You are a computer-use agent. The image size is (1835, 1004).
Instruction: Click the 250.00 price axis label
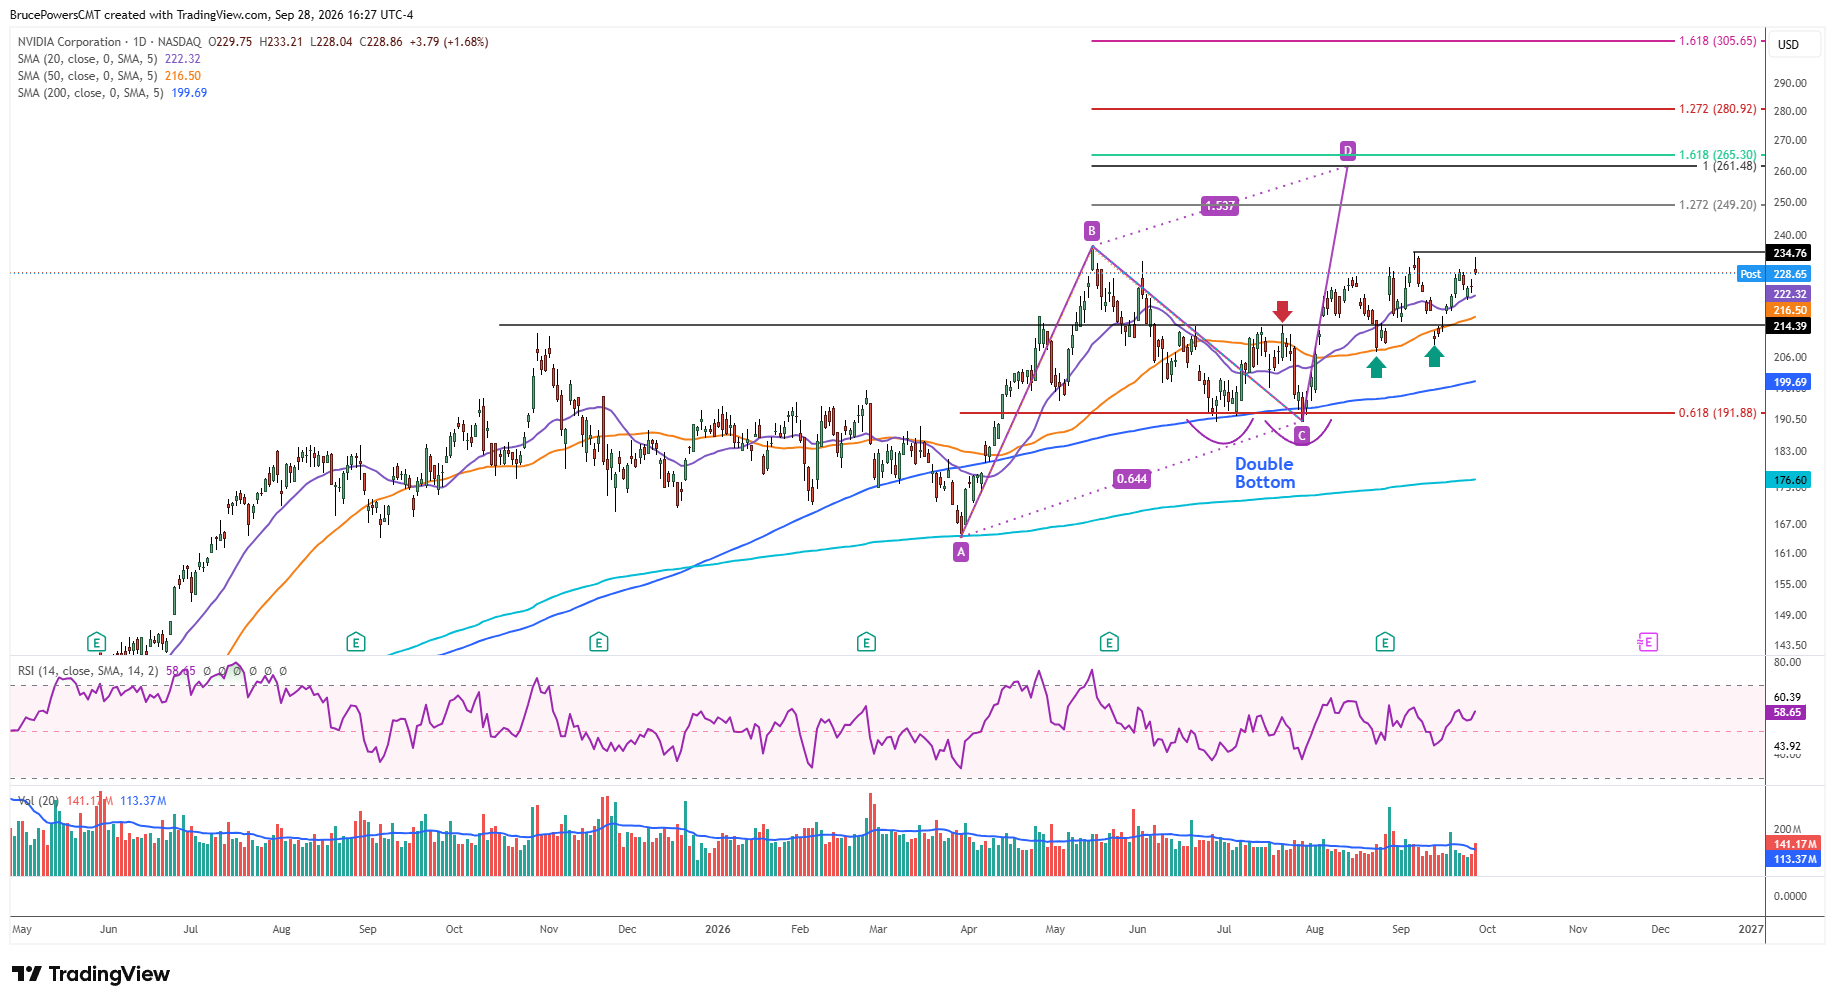point(1790,202)
